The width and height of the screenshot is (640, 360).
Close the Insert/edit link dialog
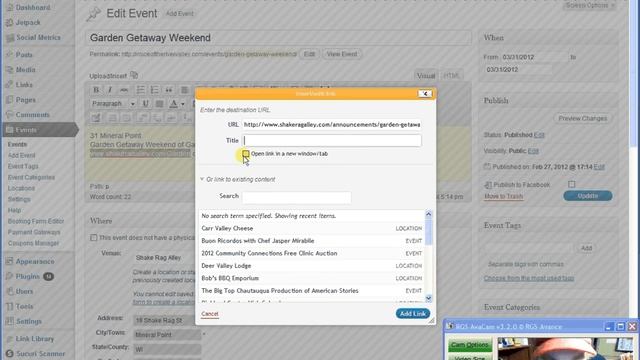tap(425, 93)
